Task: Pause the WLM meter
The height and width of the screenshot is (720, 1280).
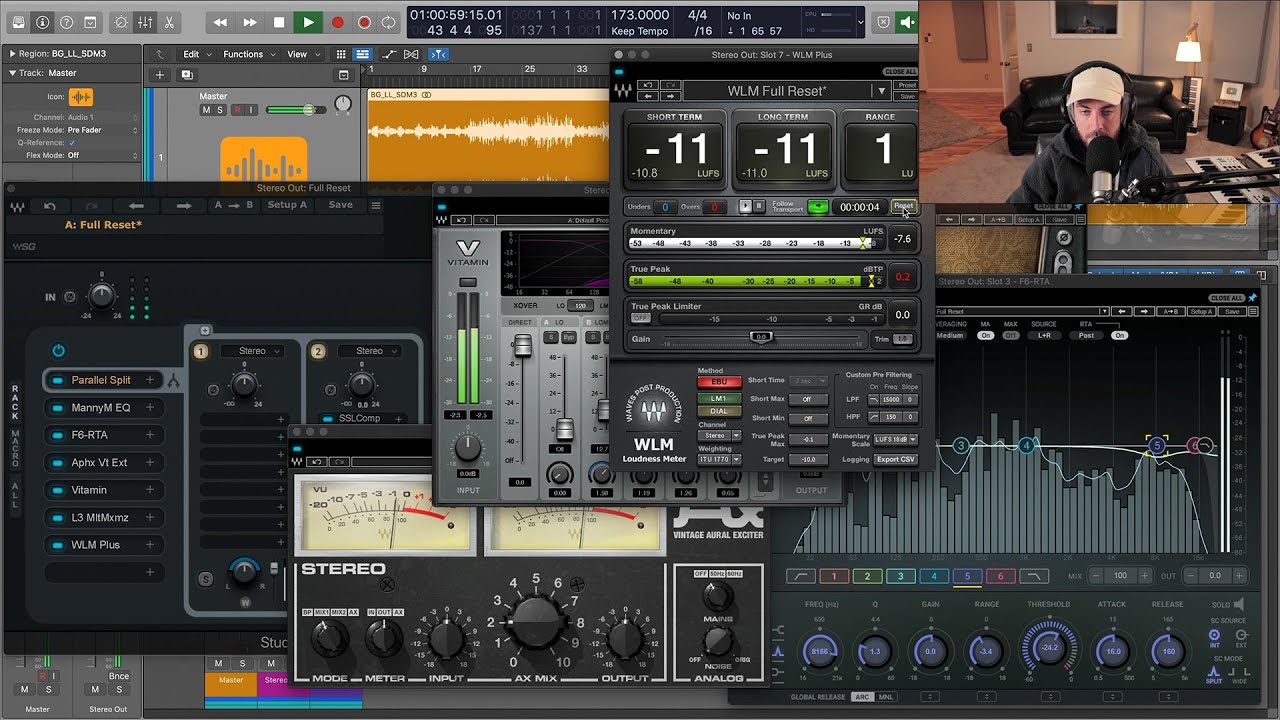Action: pyautogui.click(x=758, y=207)
